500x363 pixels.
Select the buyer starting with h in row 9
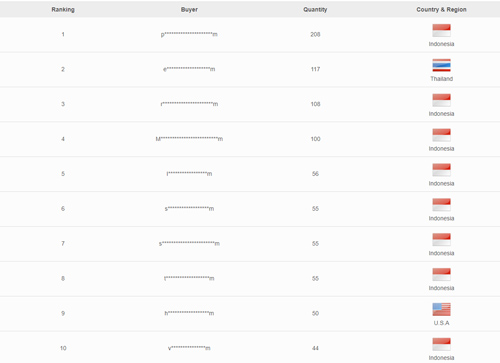click(189, 313)
